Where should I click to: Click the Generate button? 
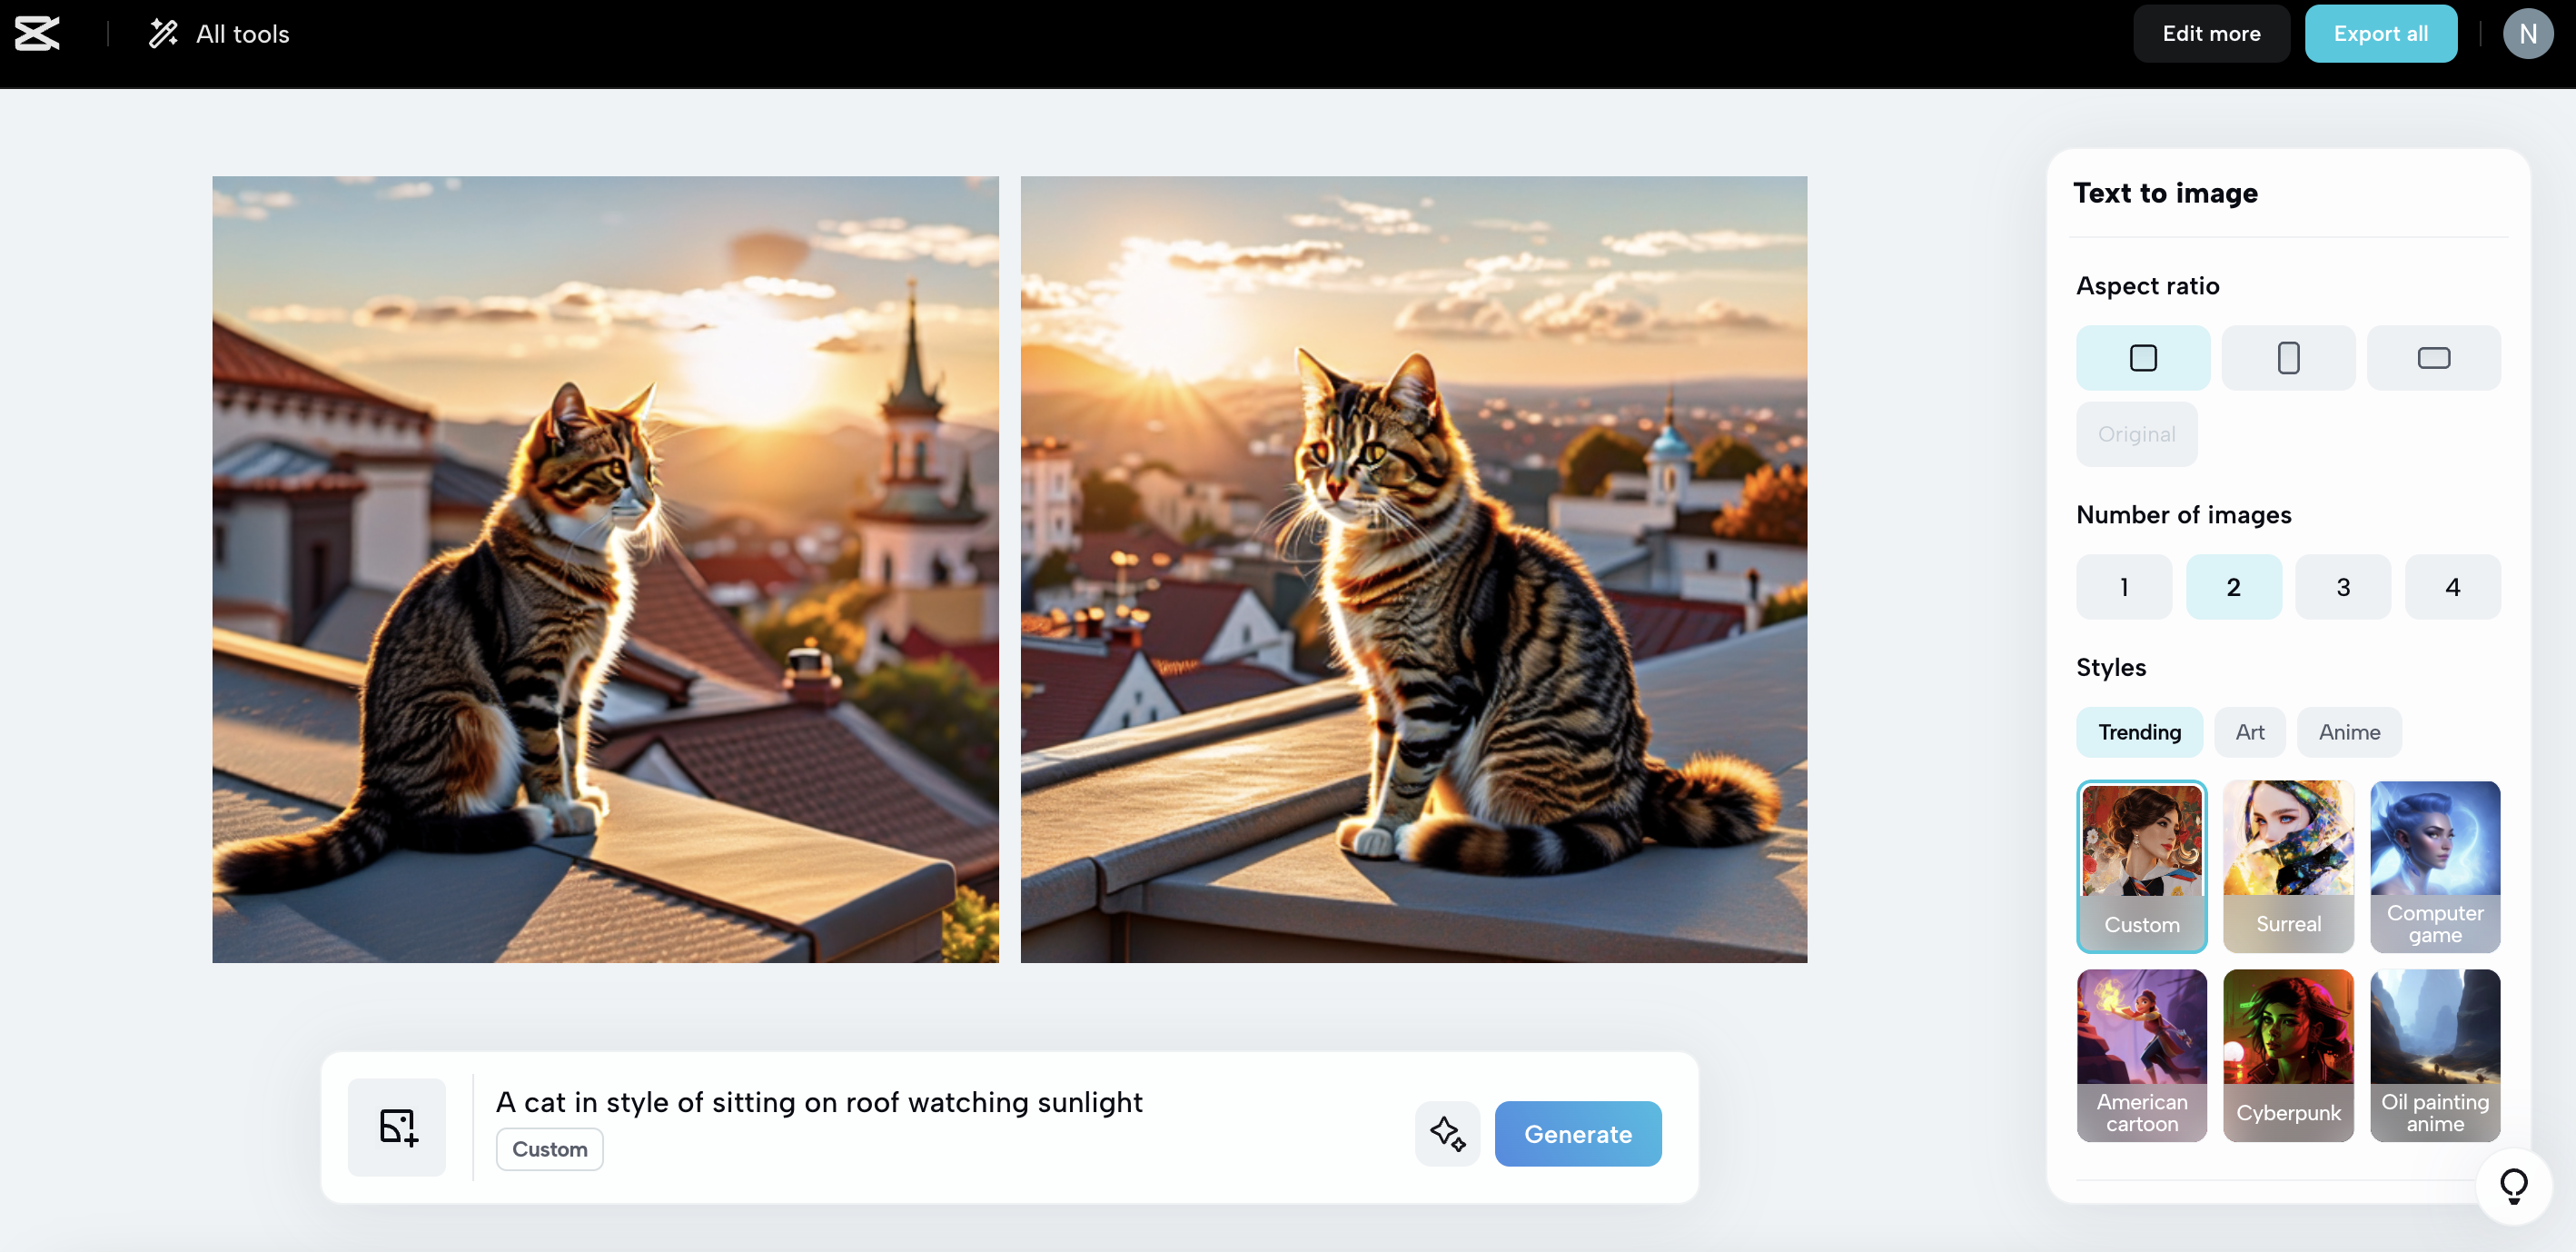coord(1577,1133)
